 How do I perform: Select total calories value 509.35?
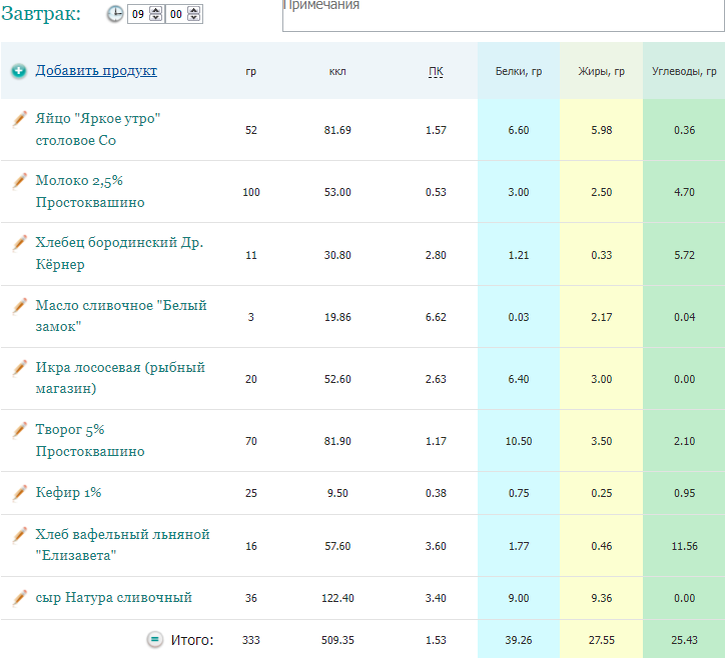[338, 640]
